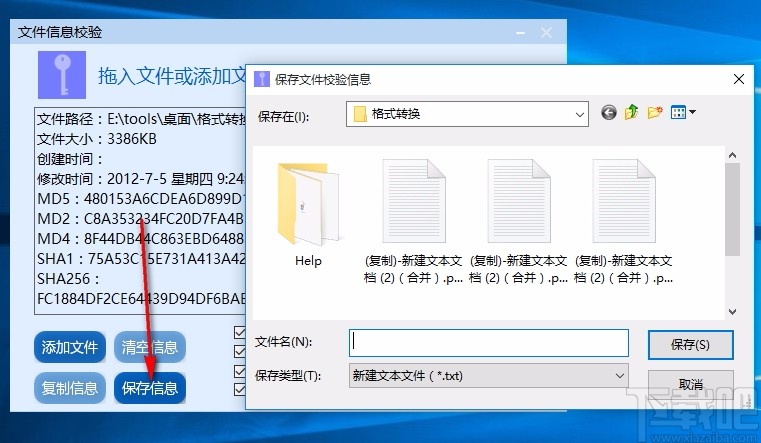Viewport: 761px width, 443px height.
Task: Click the MD2 hash line
Action: pyautogui.click(x=141, y=219)
